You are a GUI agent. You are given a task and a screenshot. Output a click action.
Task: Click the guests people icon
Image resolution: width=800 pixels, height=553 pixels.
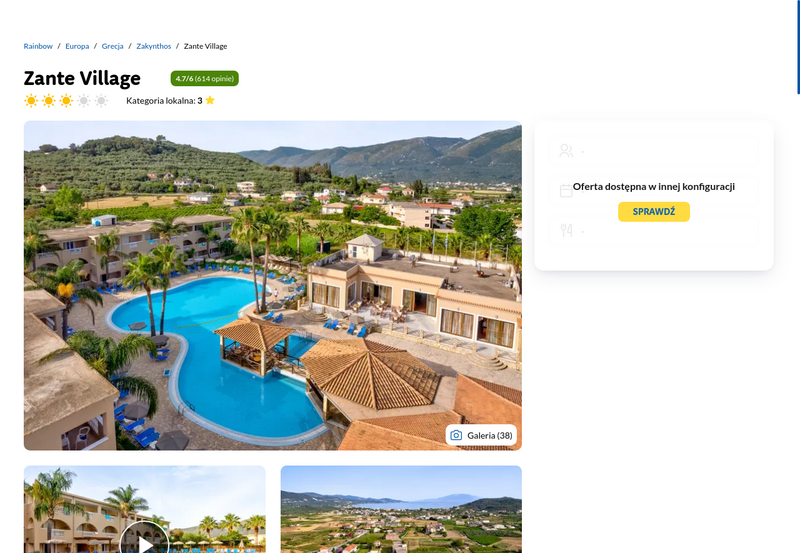566,150
